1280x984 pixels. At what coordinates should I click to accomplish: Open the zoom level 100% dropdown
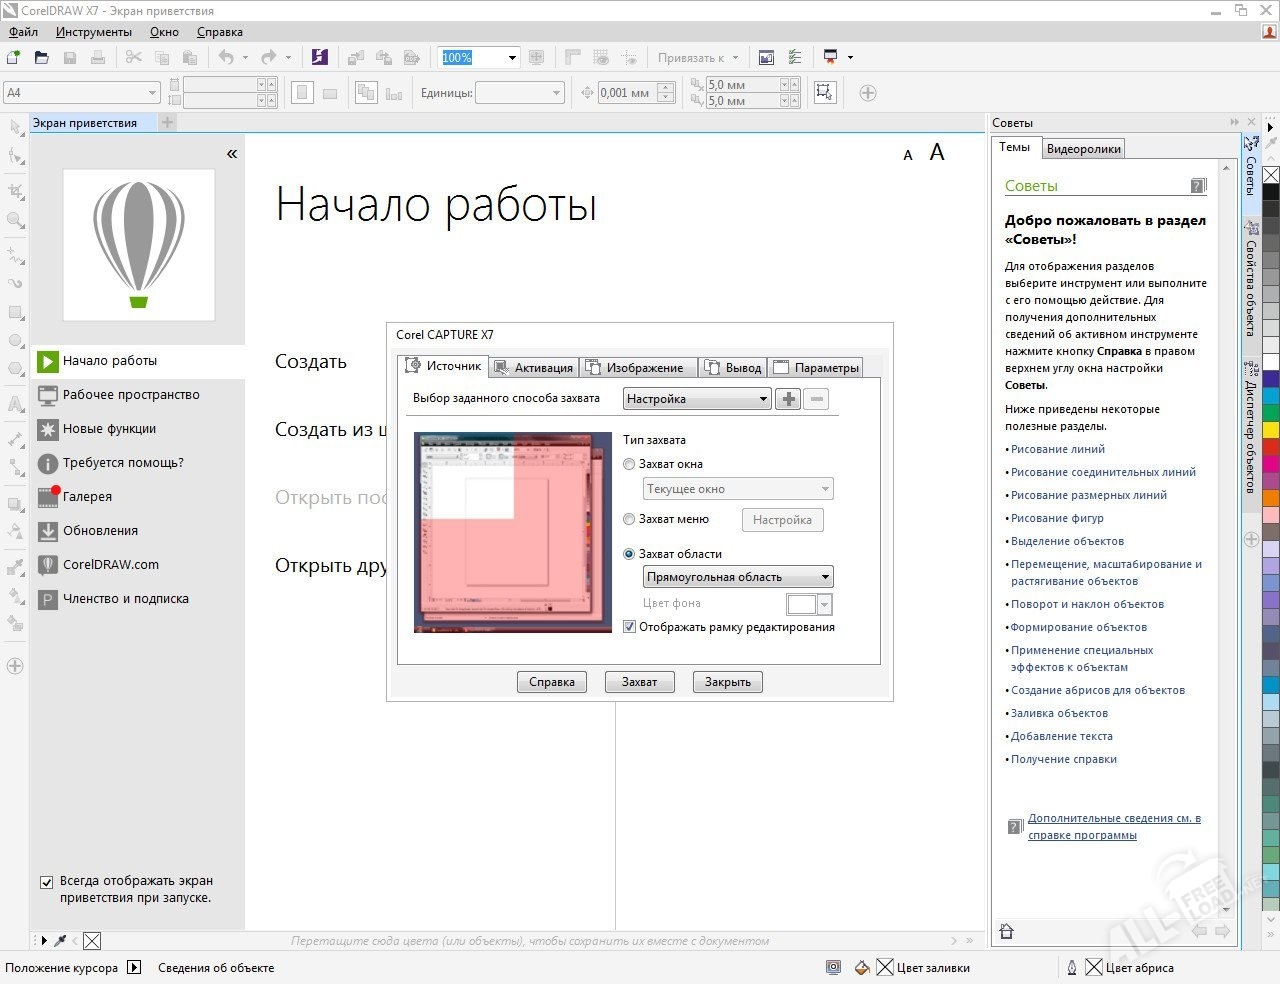512,58
